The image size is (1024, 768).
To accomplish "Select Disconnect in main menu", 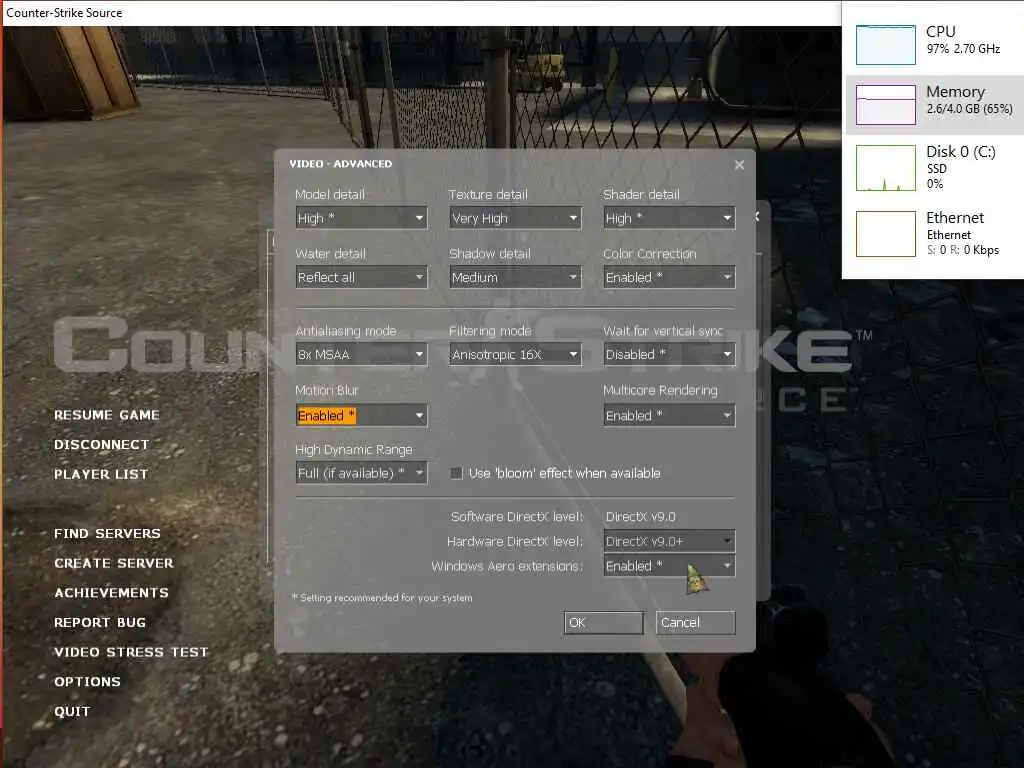I will point(101,445).
